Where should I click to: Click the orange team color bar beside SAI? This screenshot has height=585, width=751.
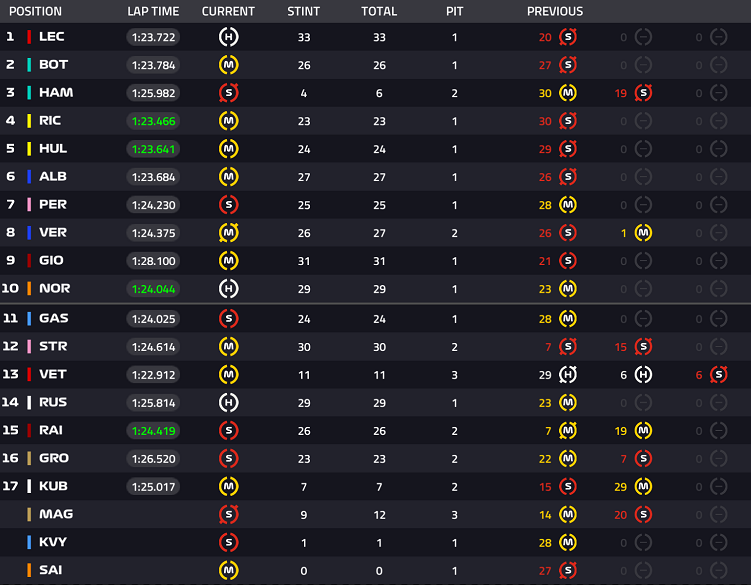pyautogui.click(x=29, y=570)
